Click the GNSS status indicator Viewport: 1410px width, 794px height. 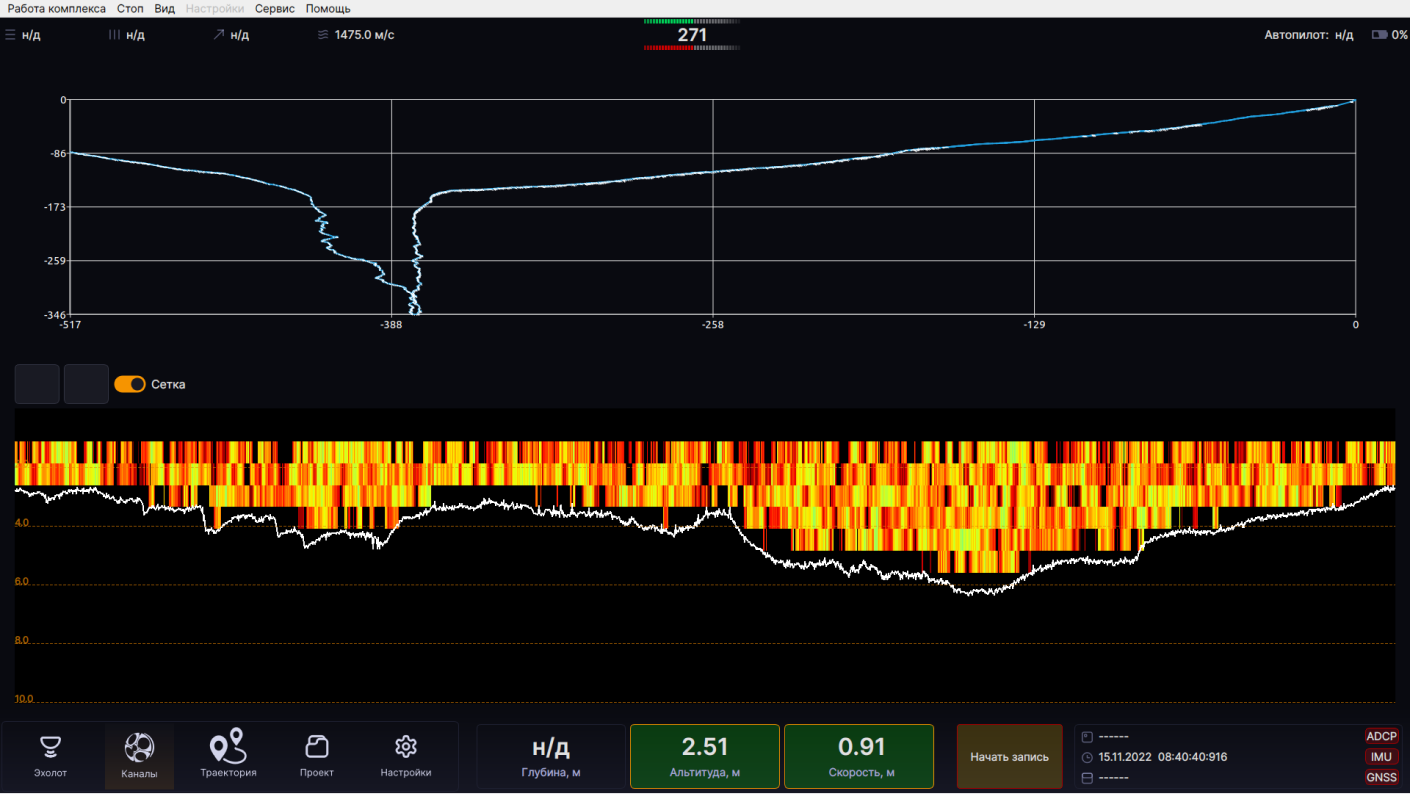pos(1382,778)
